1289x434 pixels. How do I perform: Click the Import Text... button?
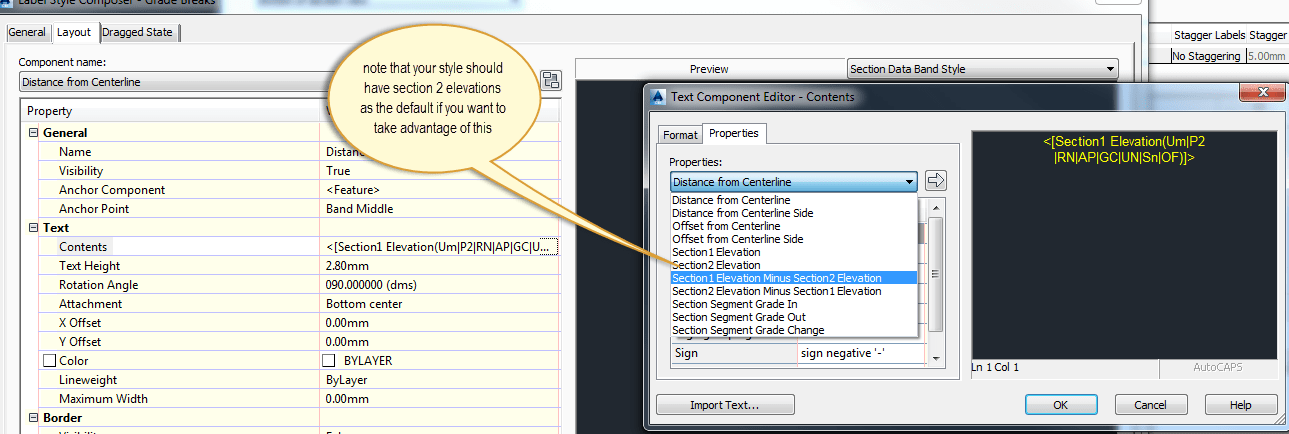[x=725, y=405]
